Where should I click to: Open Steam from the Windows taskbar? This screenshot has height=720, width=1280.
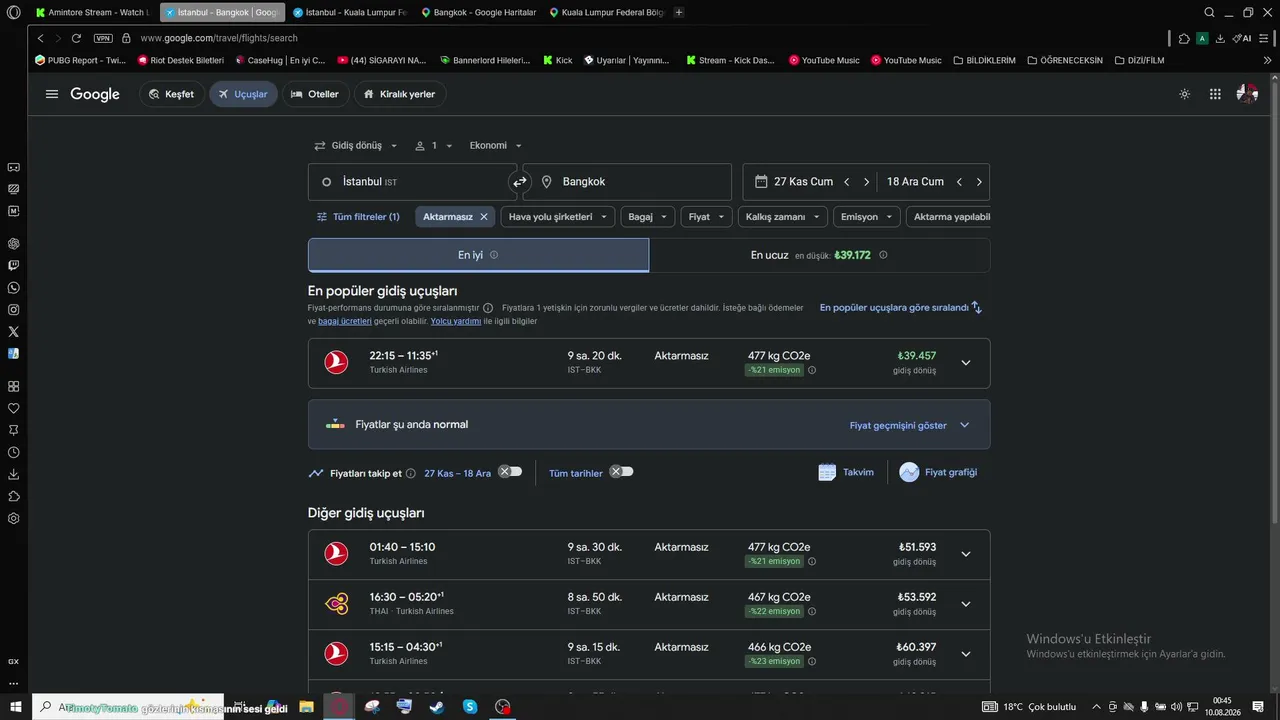437,706
